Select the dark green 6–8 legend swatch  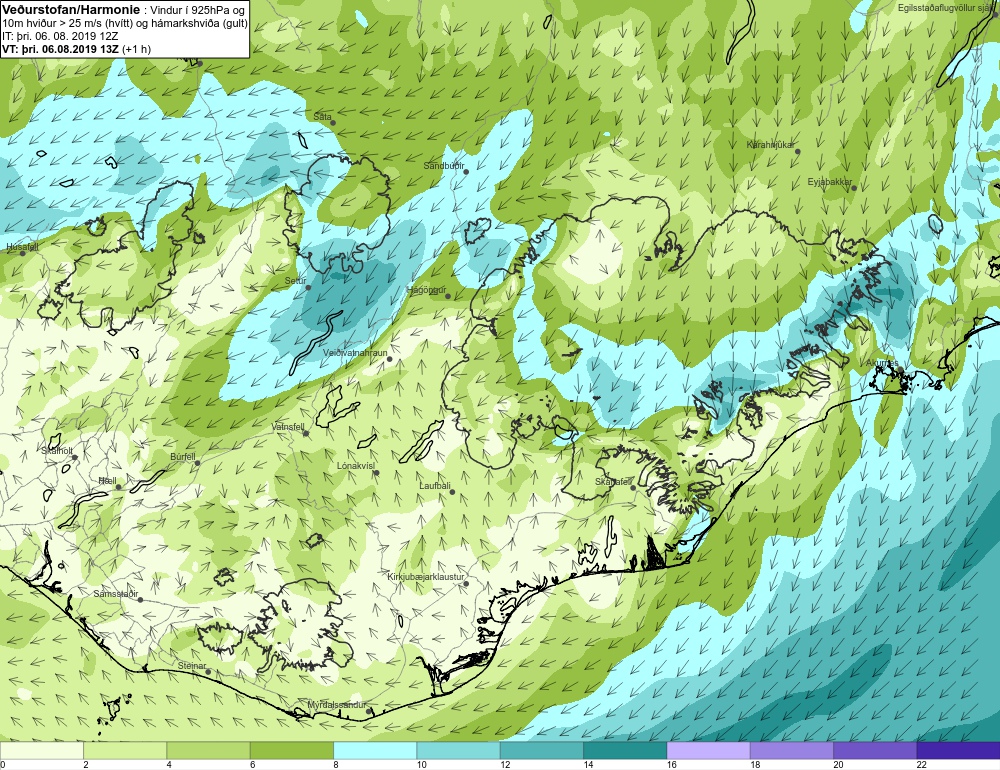pyautogui.click(x=292, y=750)
